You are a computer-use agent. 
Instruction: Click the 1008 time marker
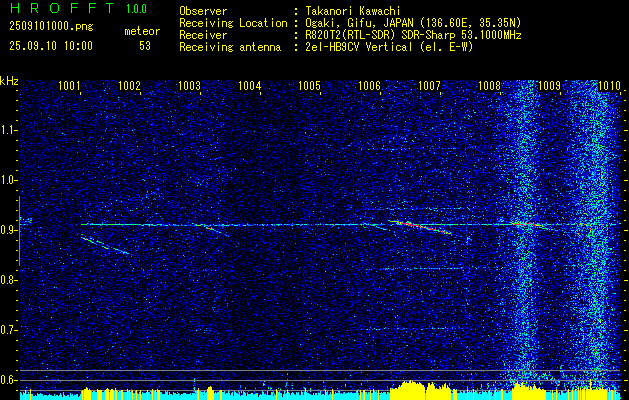pyautogui.click(x=489, y=85)
